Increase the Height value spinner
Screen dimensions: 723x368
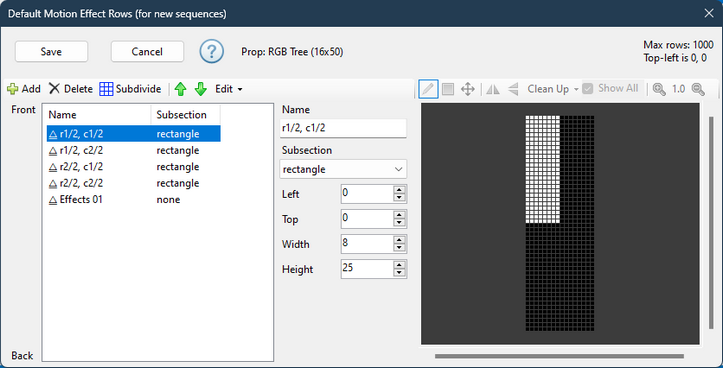point(399,264)
